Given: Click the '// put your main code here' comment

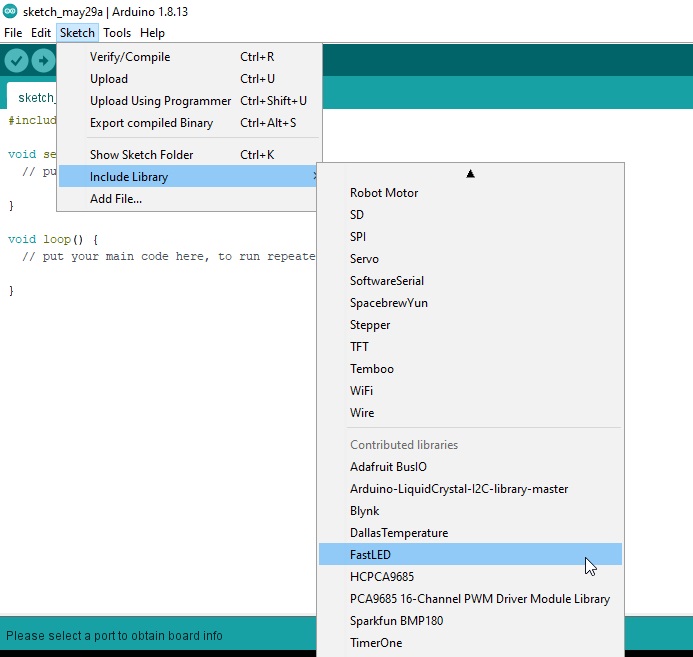Looking at the screenshot, I should (169, 257).
